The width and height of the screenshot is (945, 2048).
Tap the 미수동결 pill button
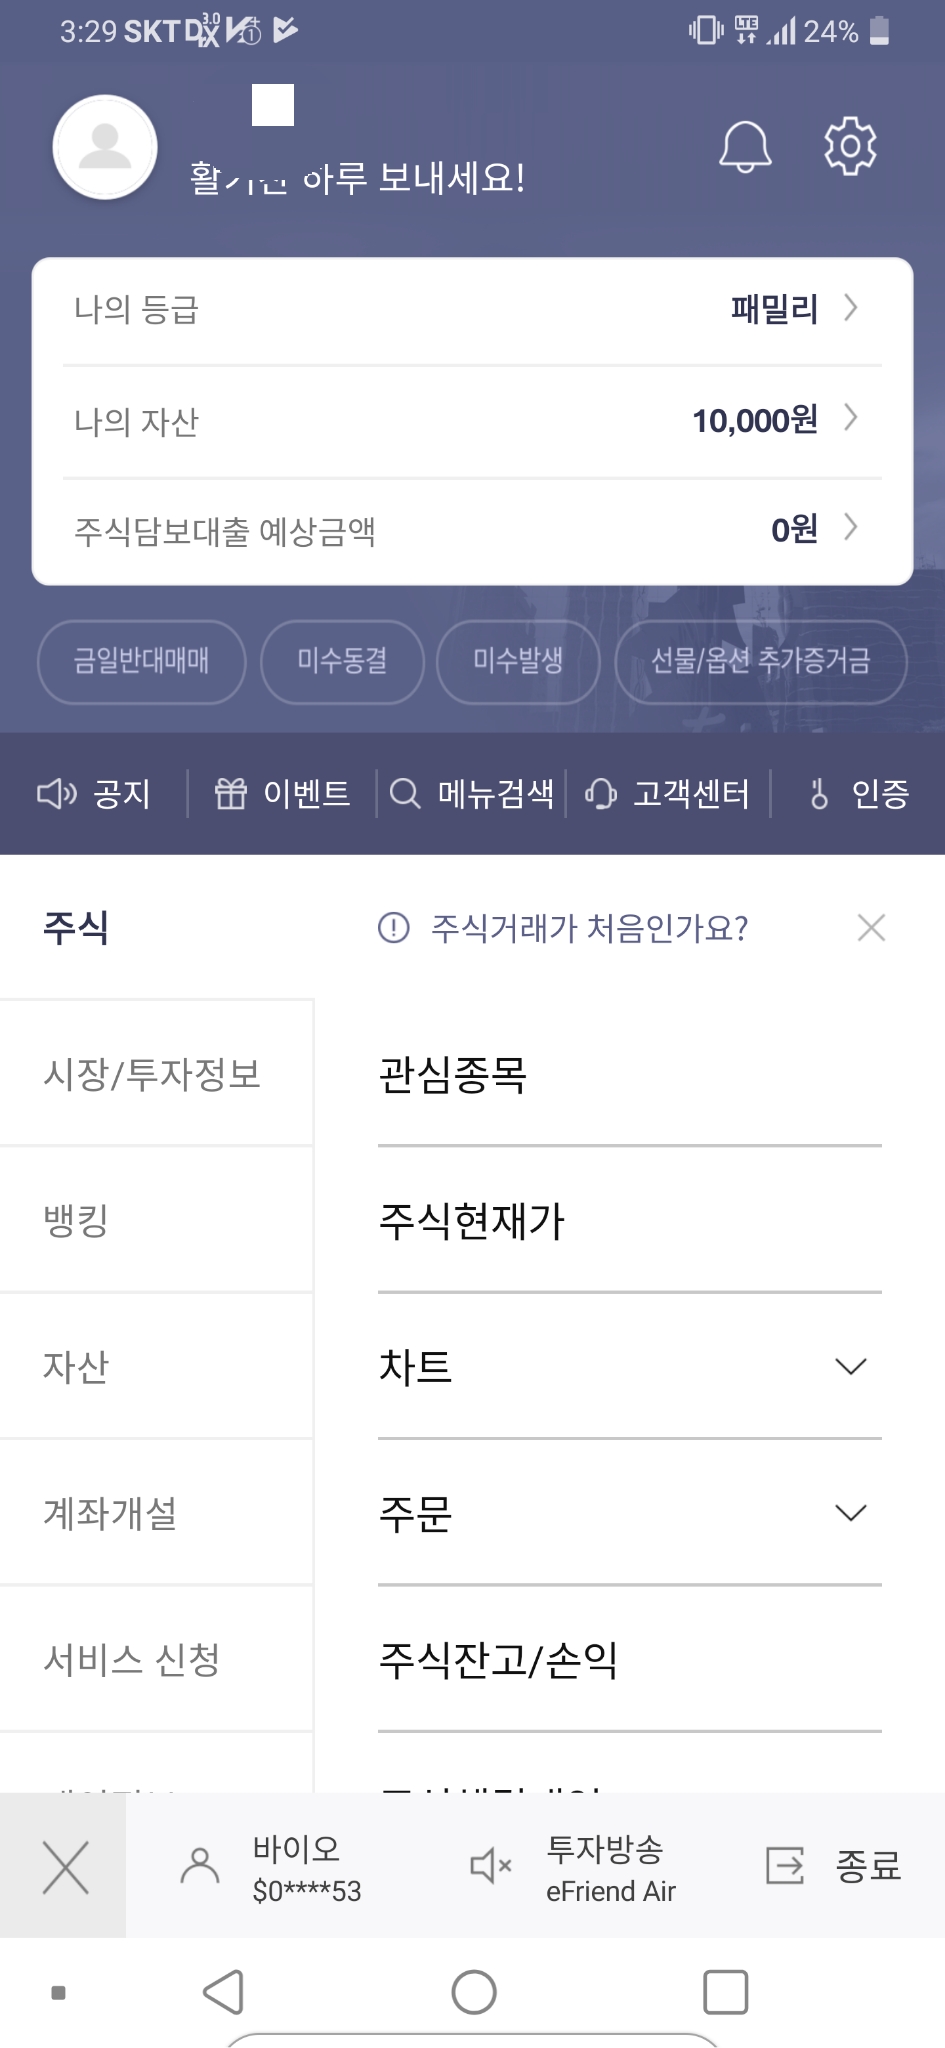342,661
